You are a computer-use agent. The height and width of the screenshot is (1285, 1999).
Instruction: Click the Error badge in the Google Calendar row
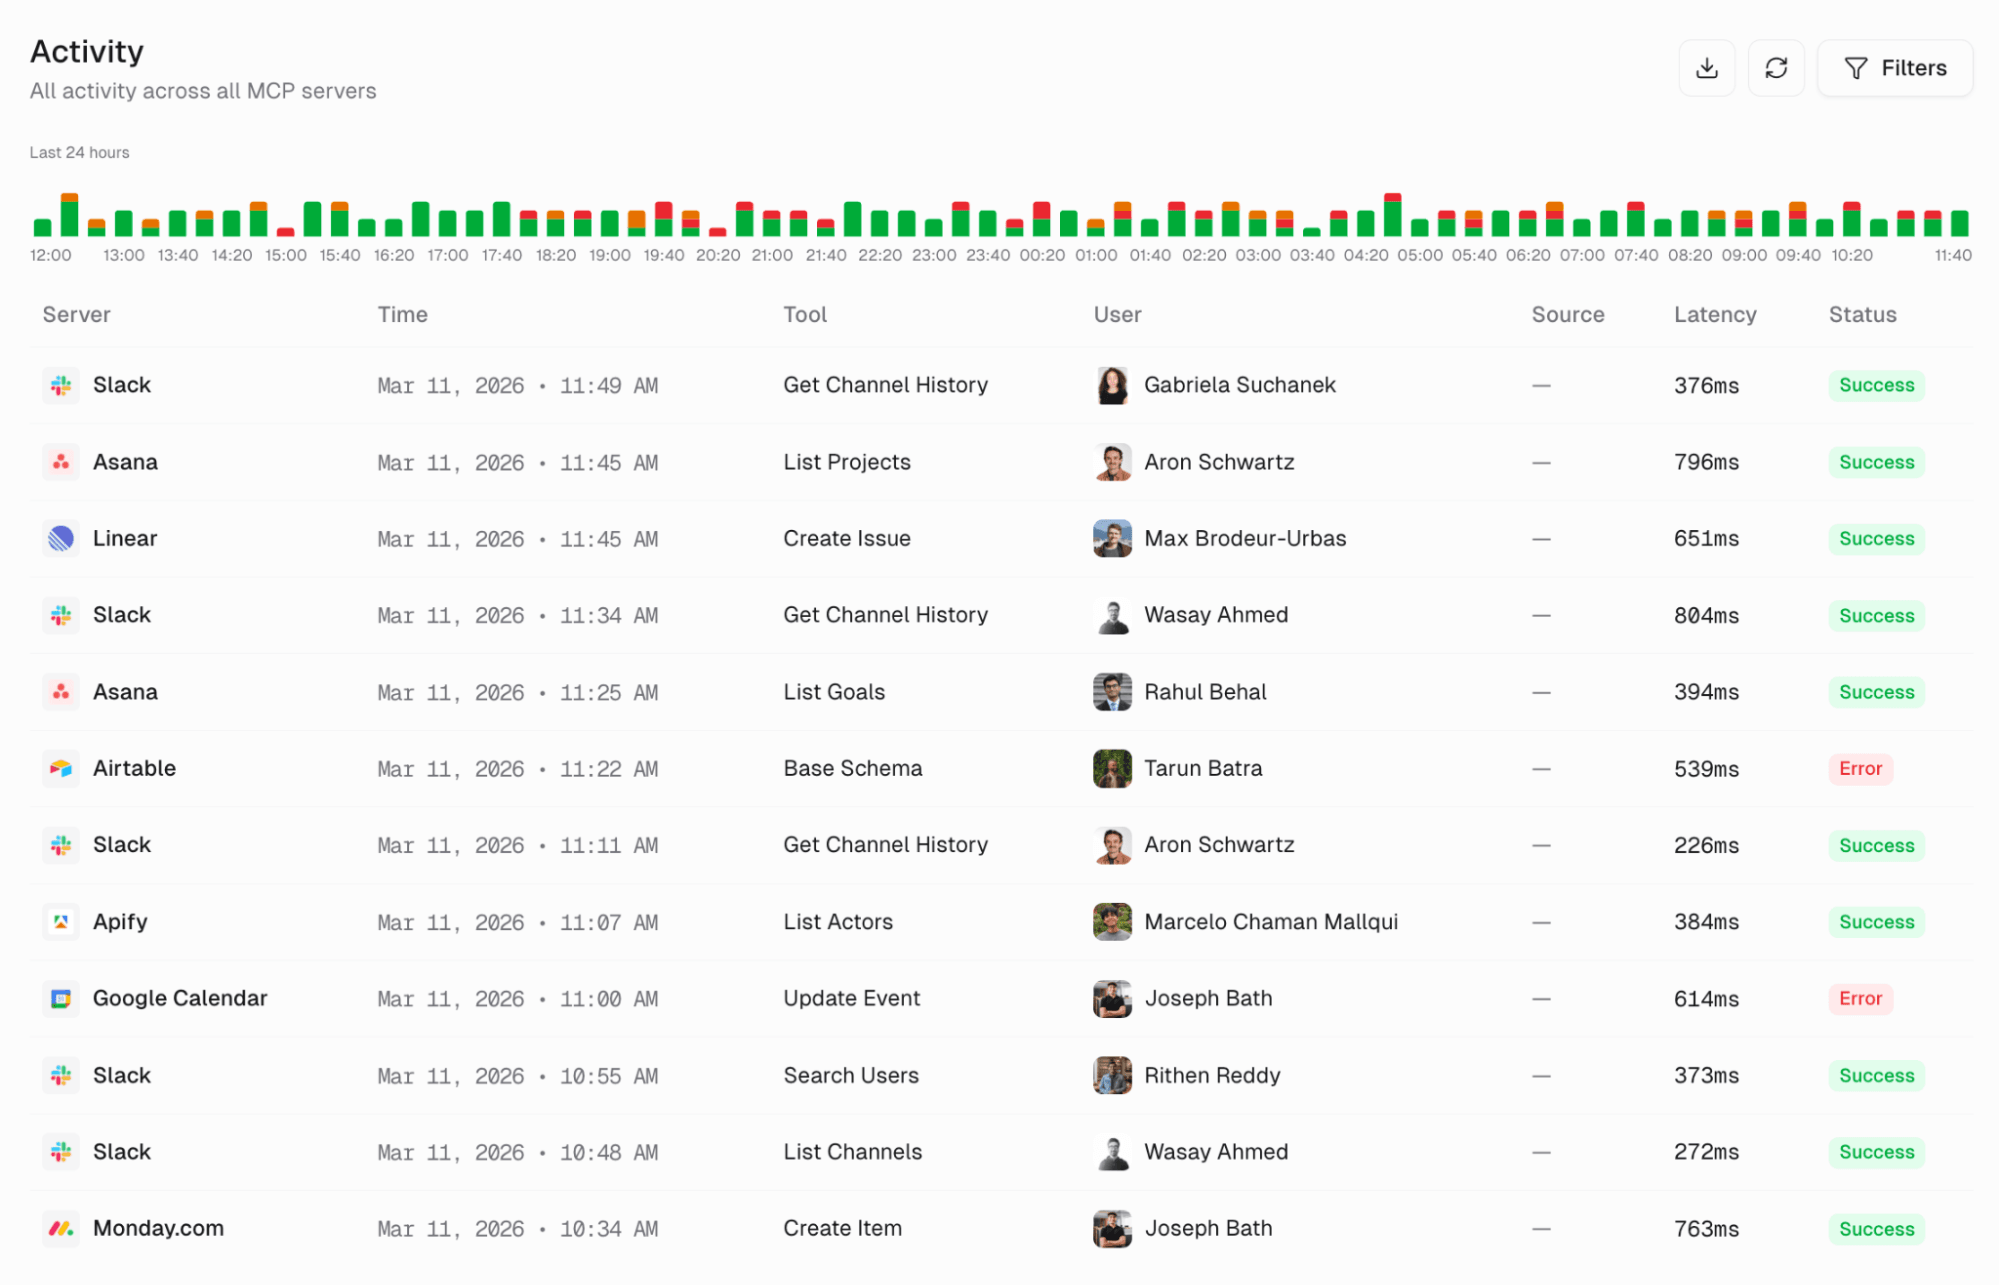point(1860,998)
